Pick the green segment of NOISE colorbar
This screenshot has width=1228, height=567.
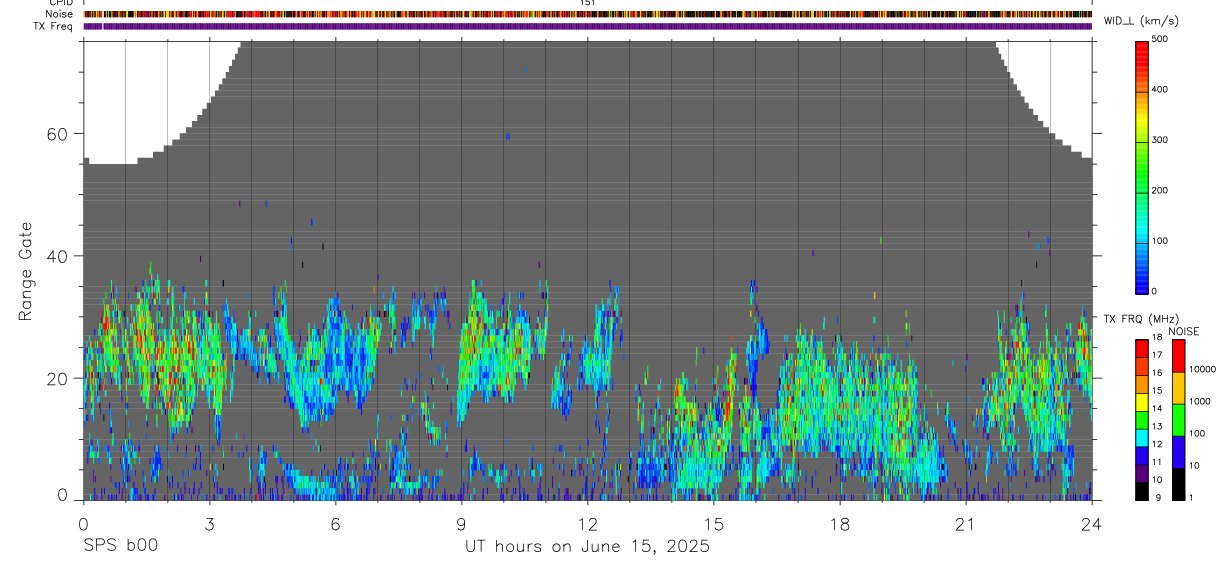pos(1178,419)
